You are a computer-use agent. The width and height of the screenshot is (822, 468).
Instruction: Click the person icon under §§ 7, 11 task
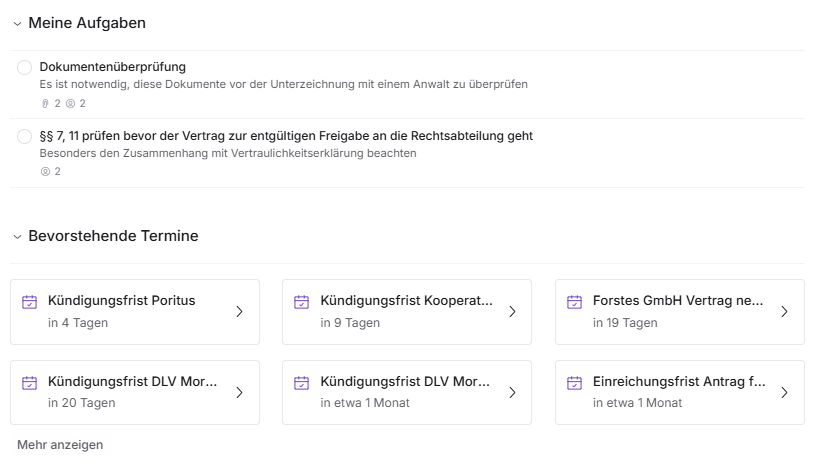(x=45, y=171)
